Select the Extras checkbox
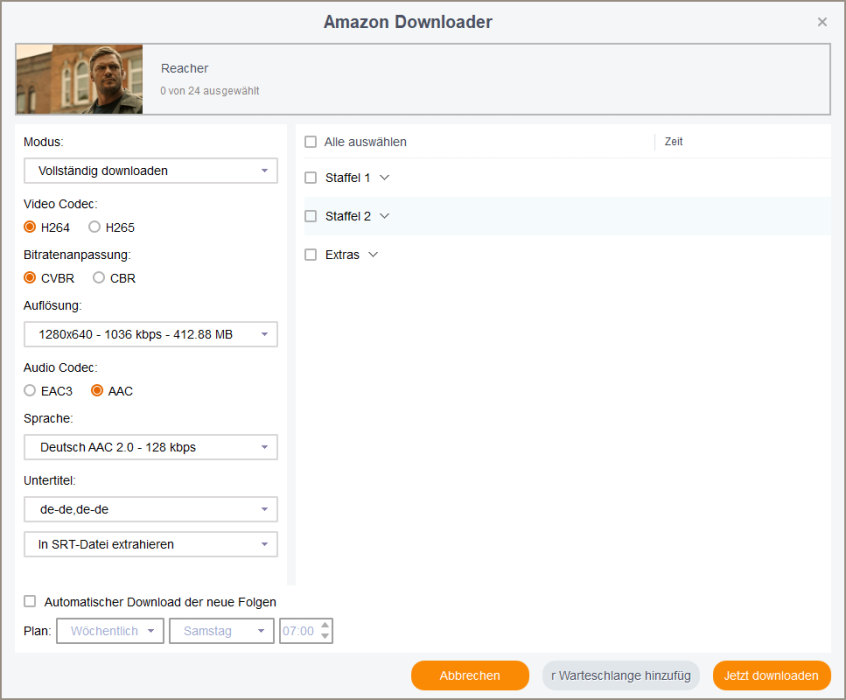846x700 pixels. pos(311,254)
